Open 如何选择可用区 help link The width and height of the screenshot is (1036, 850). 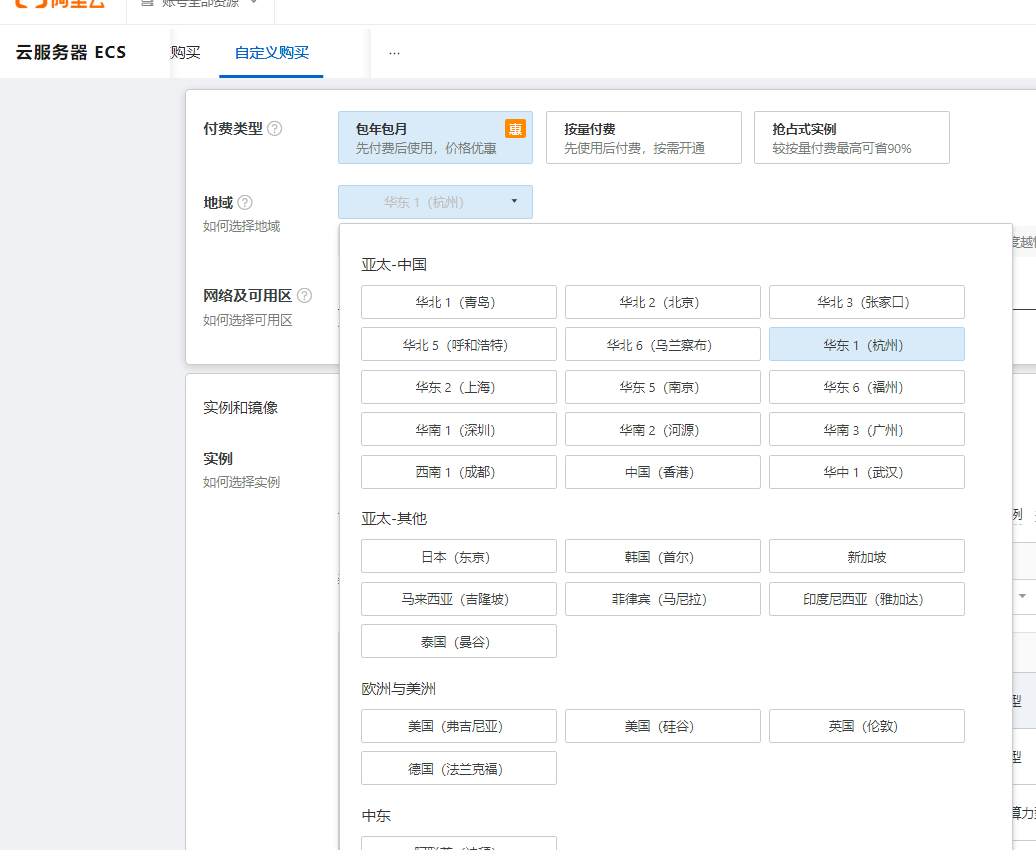tap(248, 320)
